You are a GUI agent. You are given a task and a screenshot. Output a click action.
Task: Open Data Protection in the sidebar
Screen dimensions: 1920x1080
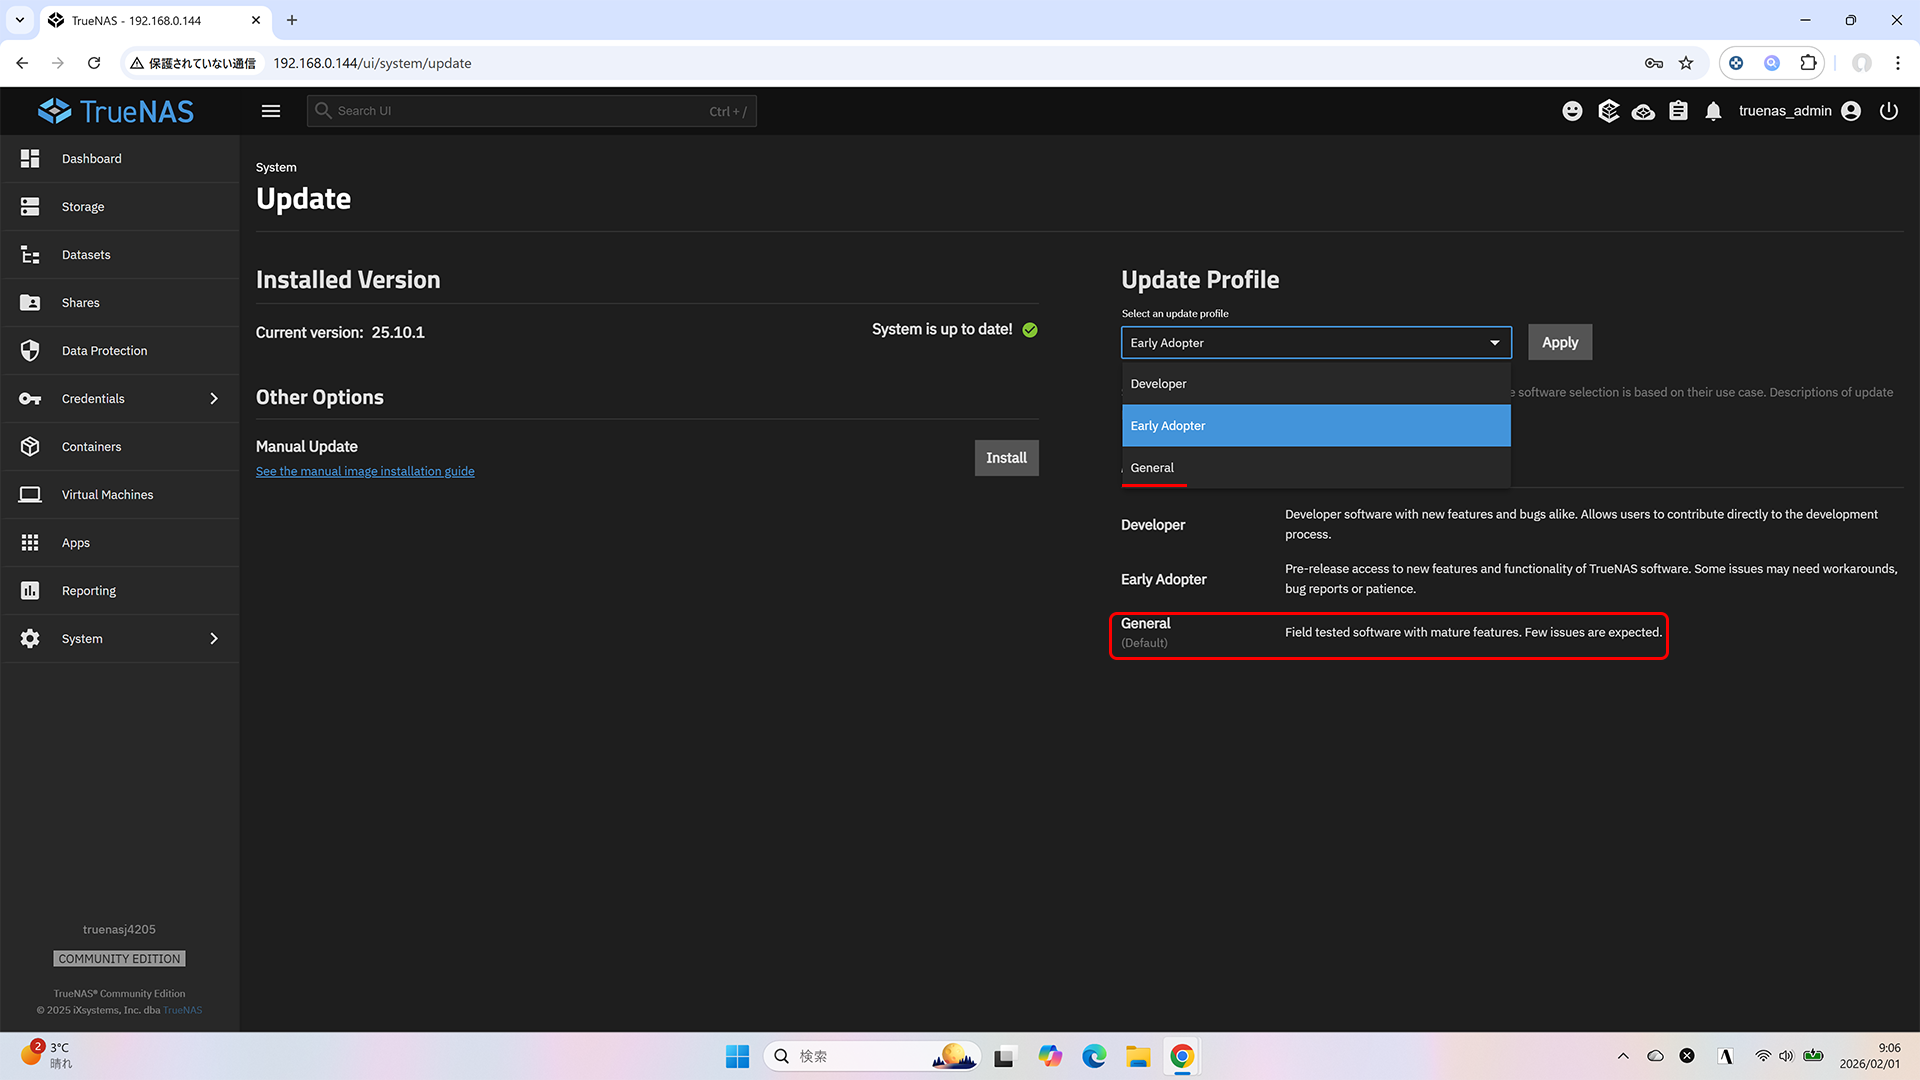pyautogui.click(x=104, y=351)
